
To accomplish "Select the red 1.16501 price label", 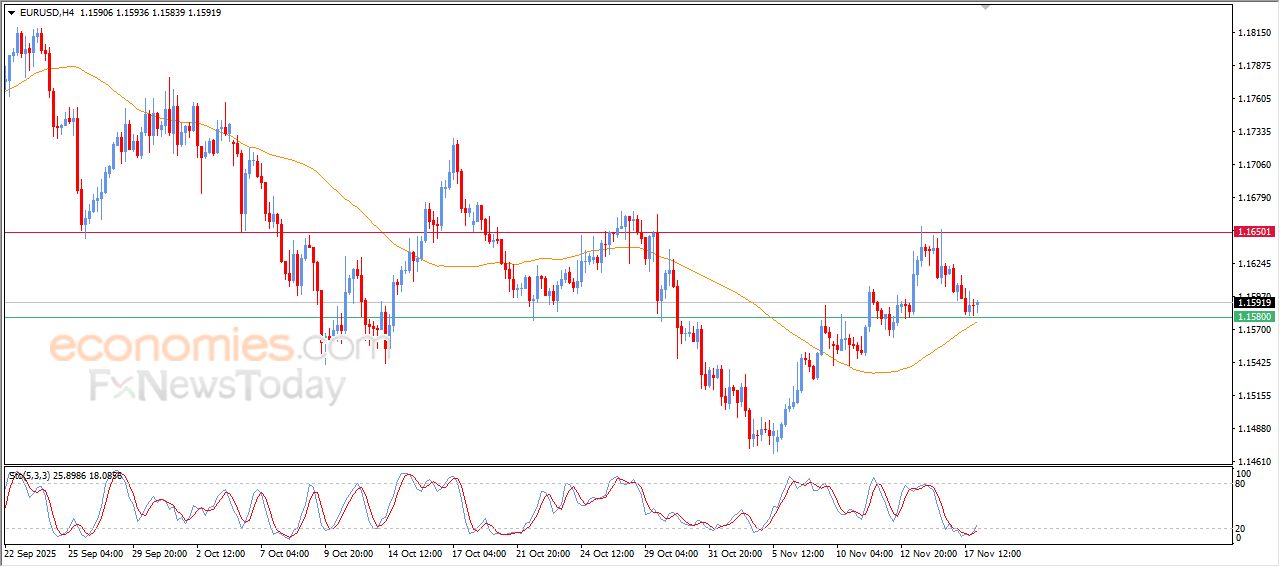I will (1254, 232).
